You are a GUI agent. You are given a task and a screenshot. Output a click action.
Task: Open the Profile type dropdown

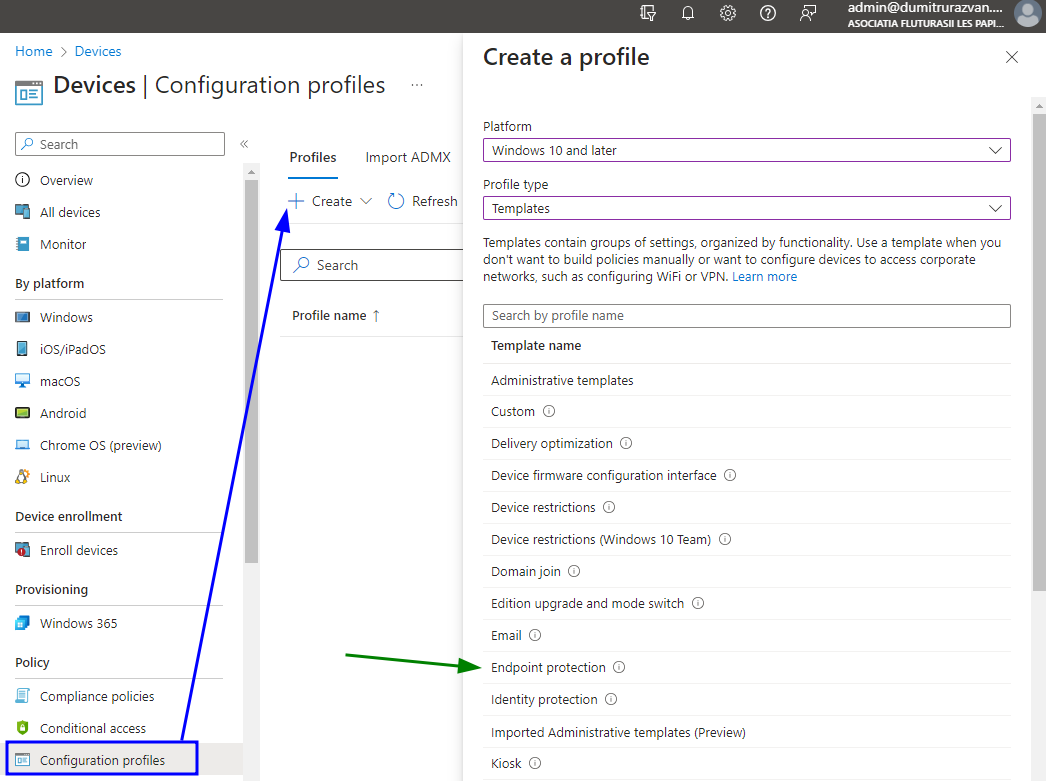pyautogui.click(x=746, y=208)
